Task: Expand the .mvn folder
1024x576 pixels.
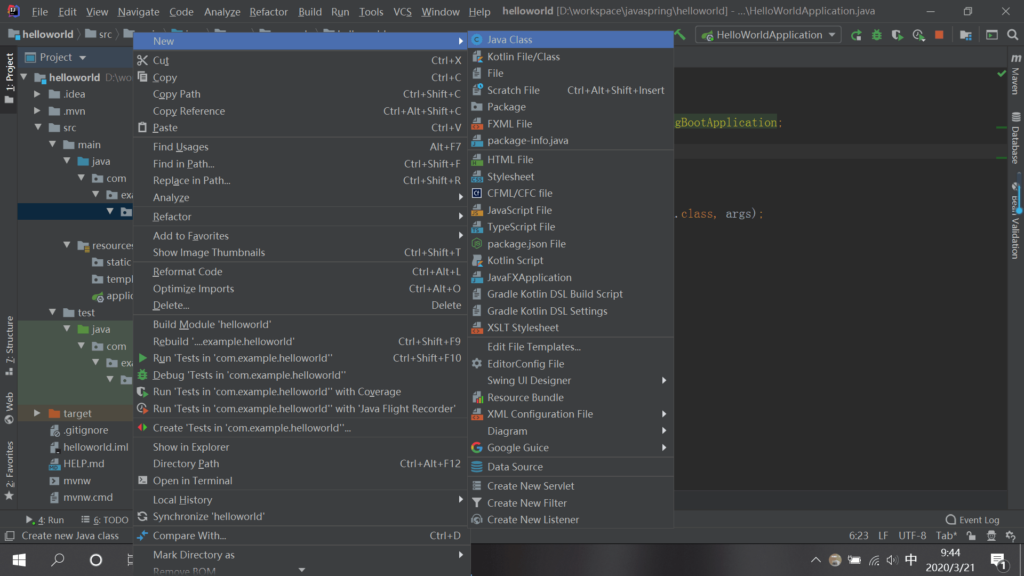Action: 38,111
